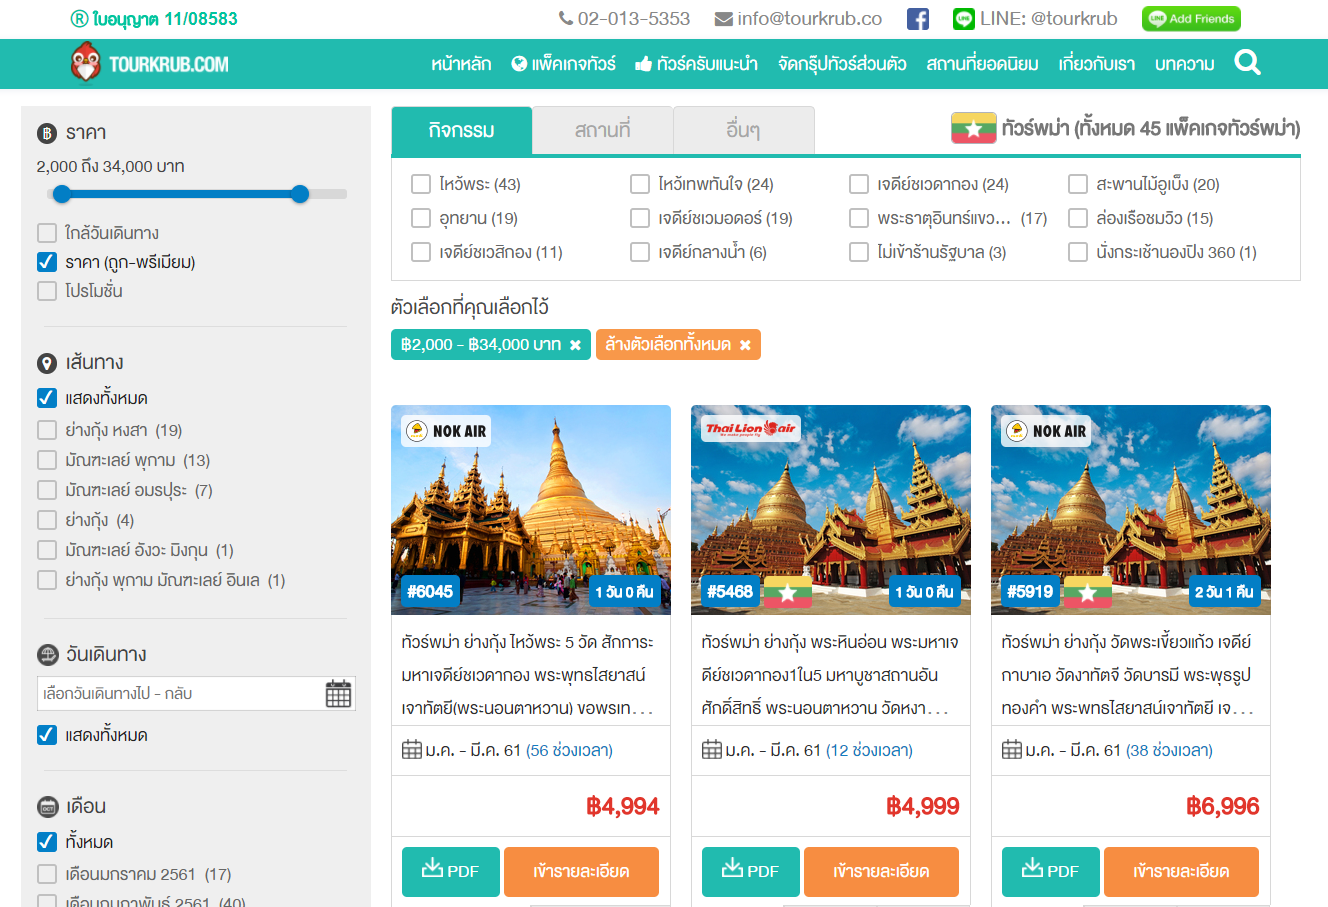Open the LINE @tourkrub link
This screenshot has width=1328, height=907.
click(1035, 19)
